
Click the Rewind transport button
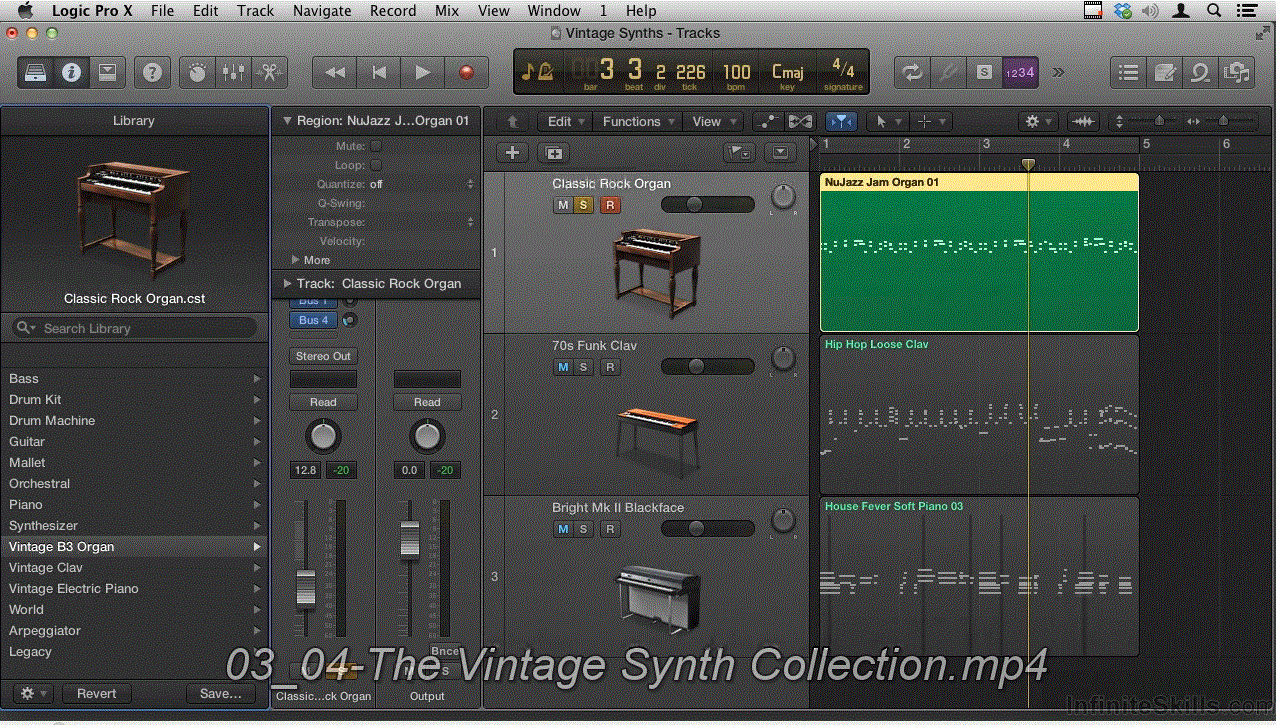pos(335,72)
